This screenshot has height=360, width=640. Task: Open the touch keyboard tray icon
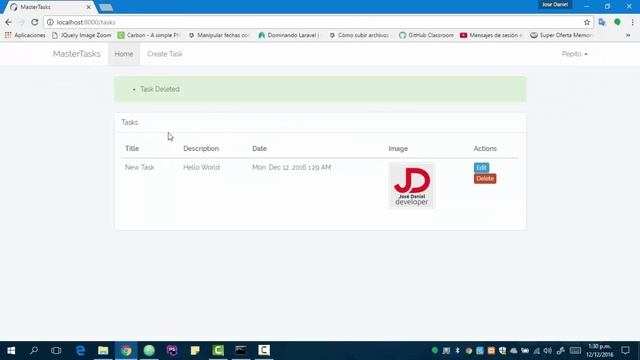point(576,351)
